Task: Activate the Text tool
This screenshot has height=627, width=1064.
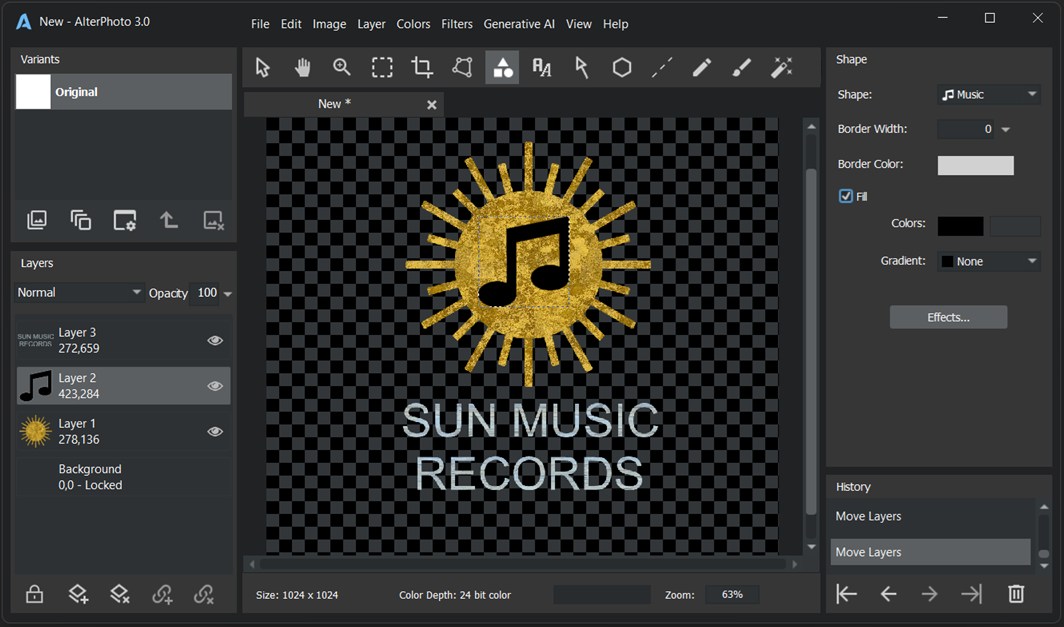Action: coord(541,67)
